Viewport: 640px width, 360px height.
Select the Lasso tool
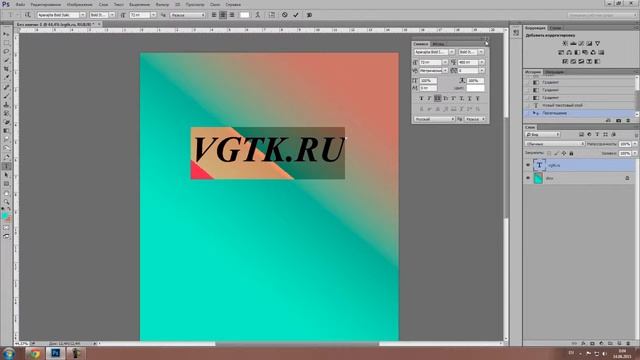pos(6,51)
